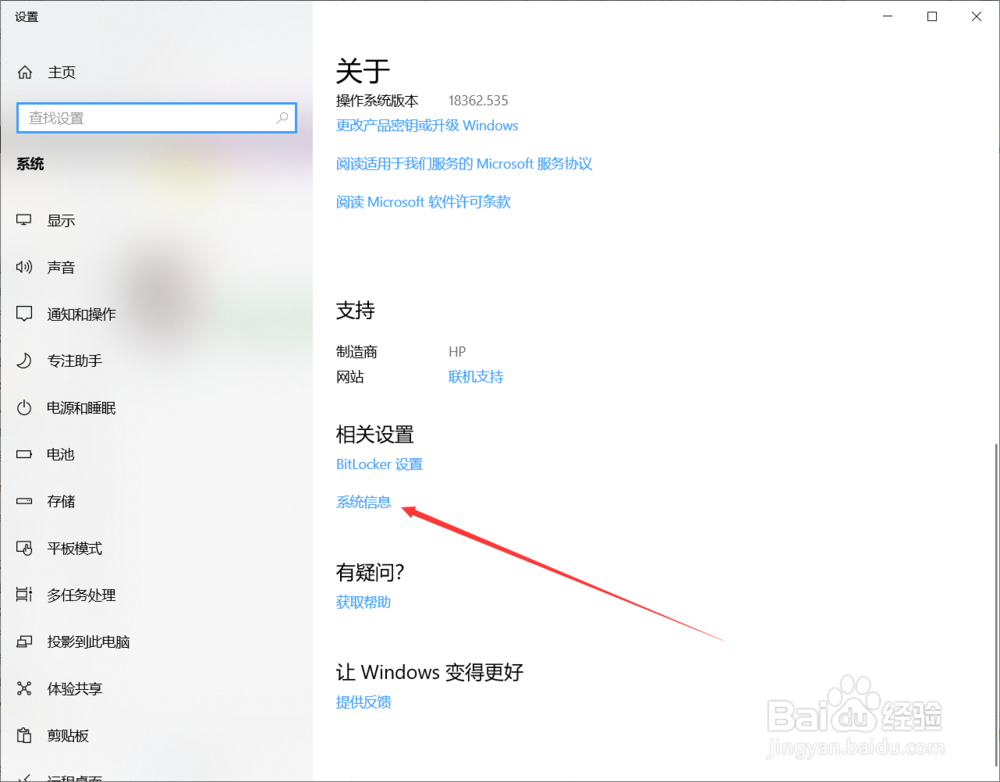Image resolution: width=1000 pixels, height=782 pixels.
Task: Open 体验共享 settings
Action: (75, 689)
